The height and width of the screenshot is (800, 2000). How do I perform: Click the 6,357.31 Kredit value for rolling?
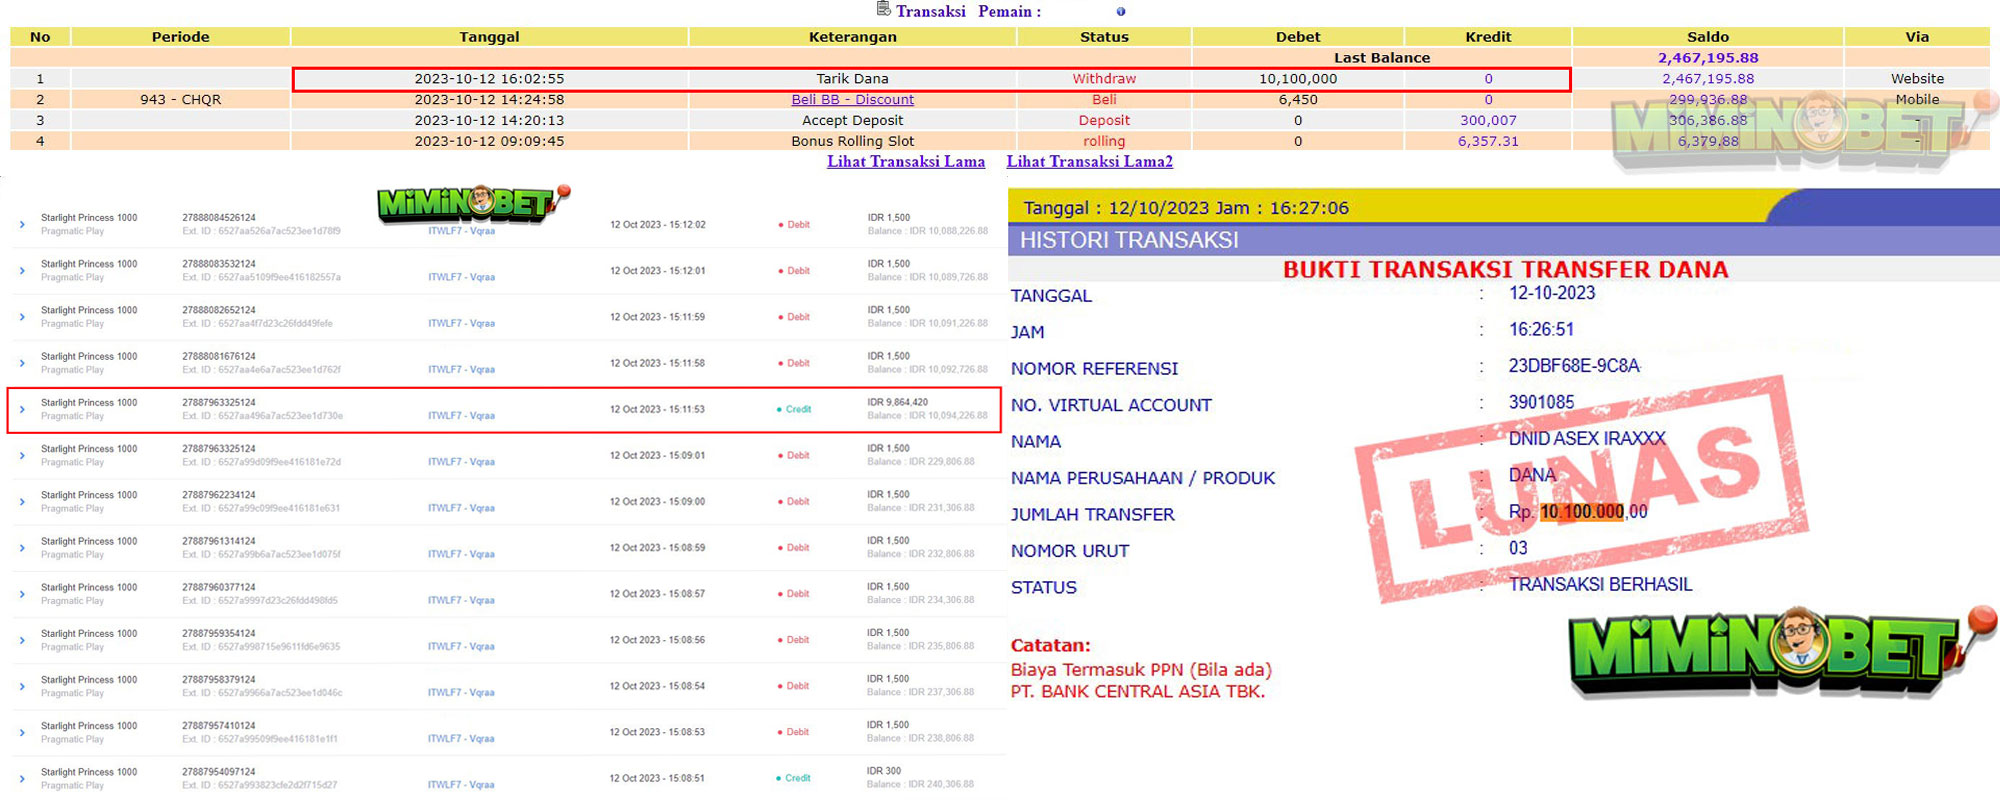(x=1488, y=141)
